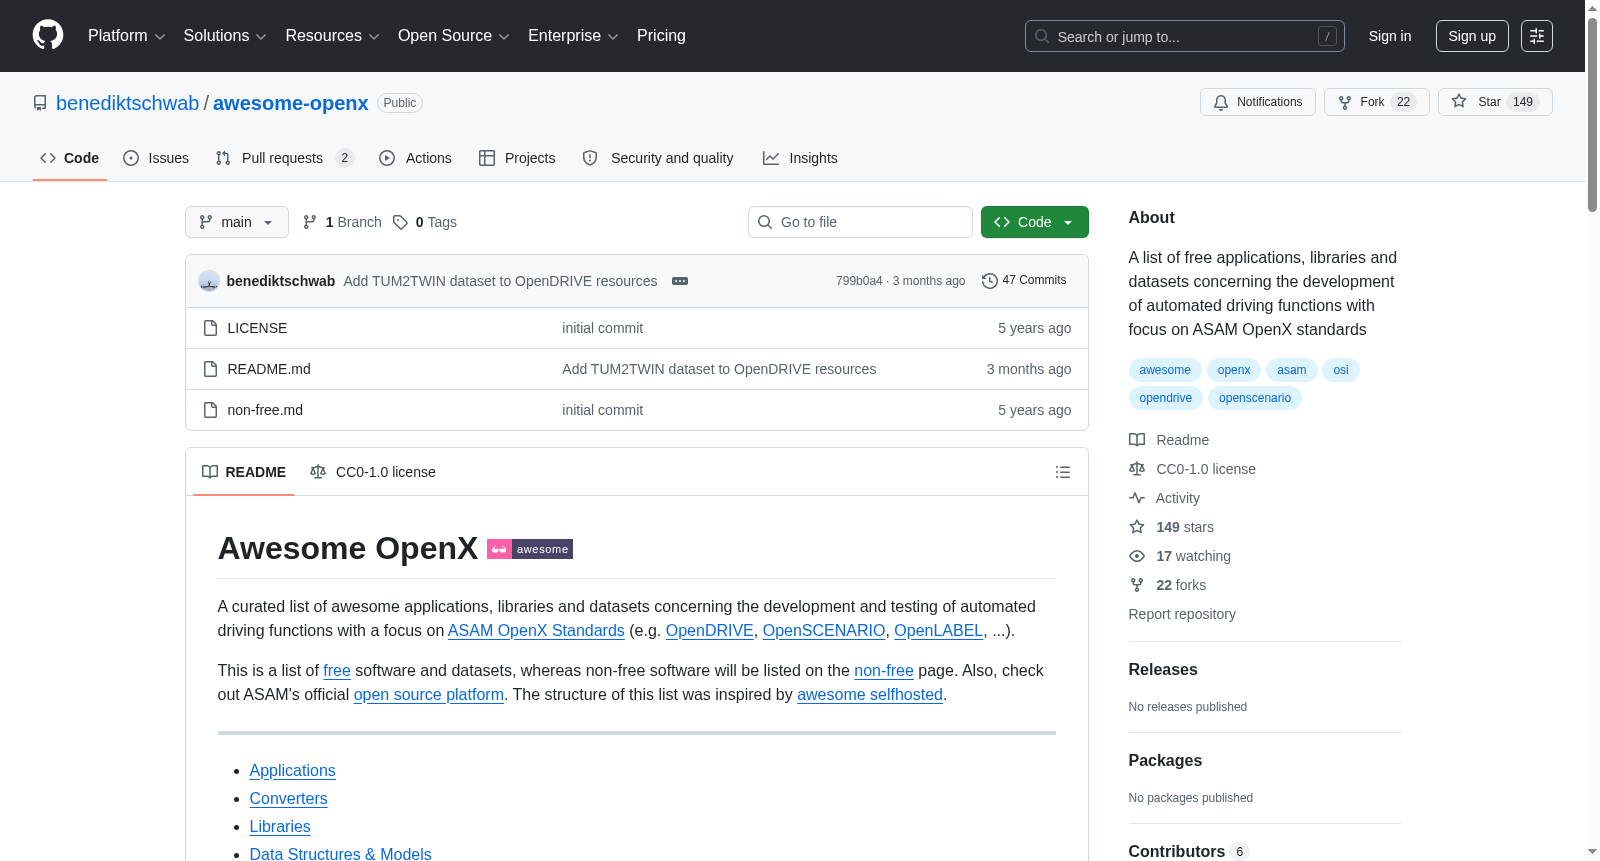This screenshot has width=1600, height=861.
Task: Jump to Converters section link
Action: point(288,799)
